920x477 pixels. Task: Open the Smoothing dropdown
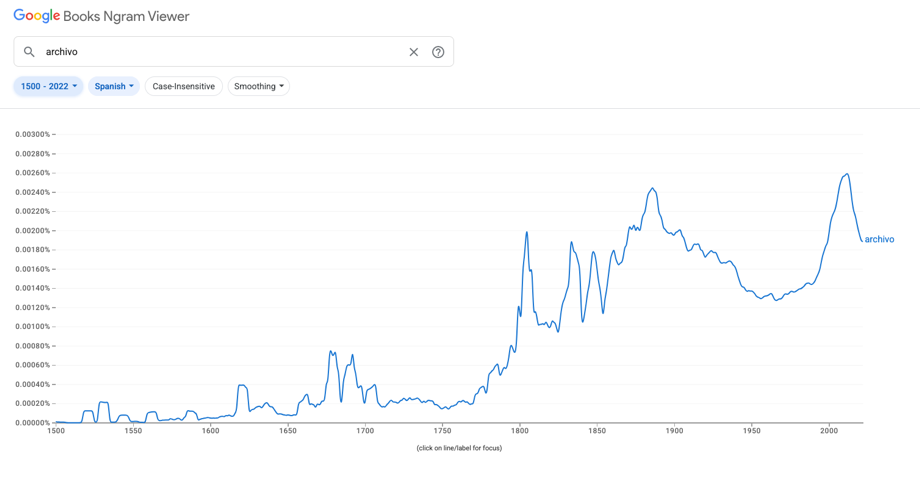coord(259,86)
